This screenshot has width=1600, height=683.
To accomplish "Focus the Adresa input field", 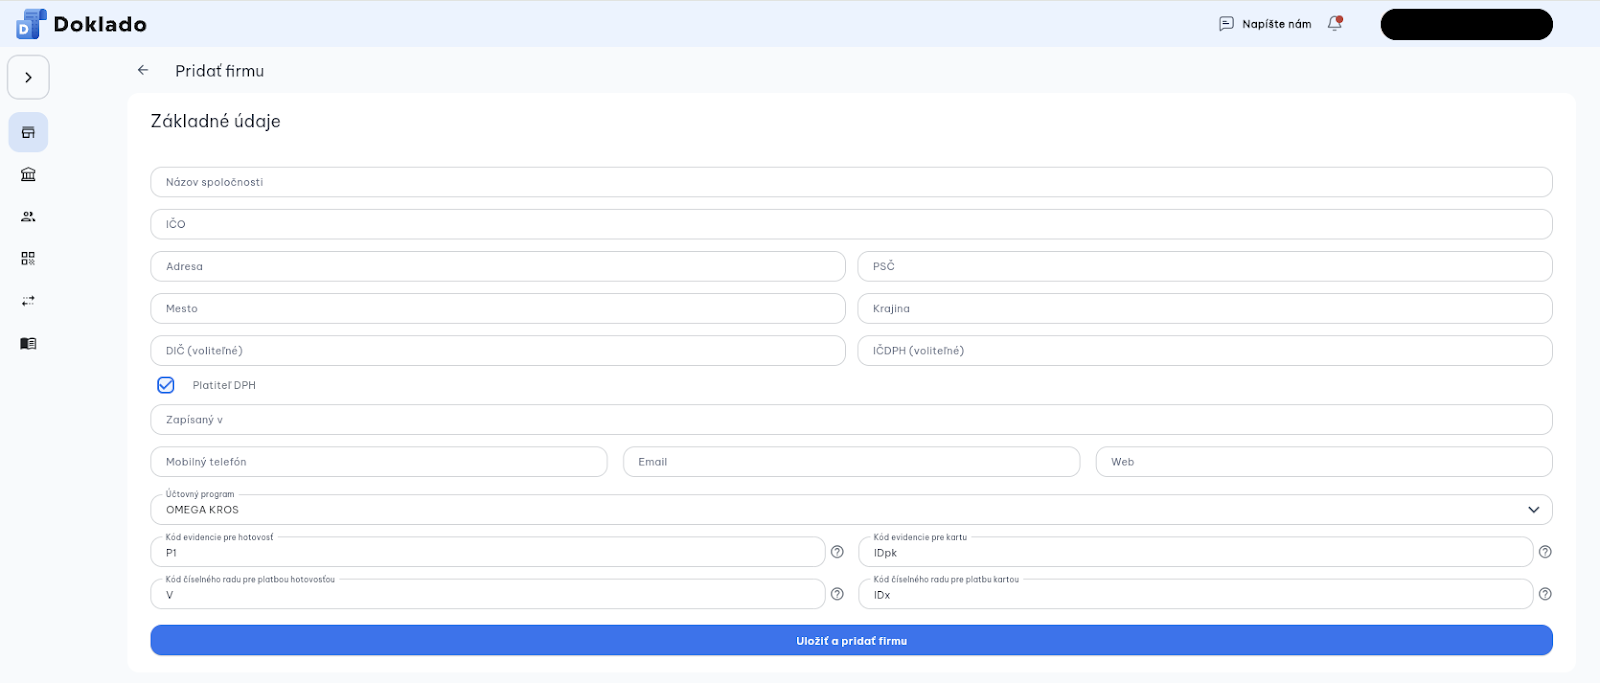I will tap(498, 266).
